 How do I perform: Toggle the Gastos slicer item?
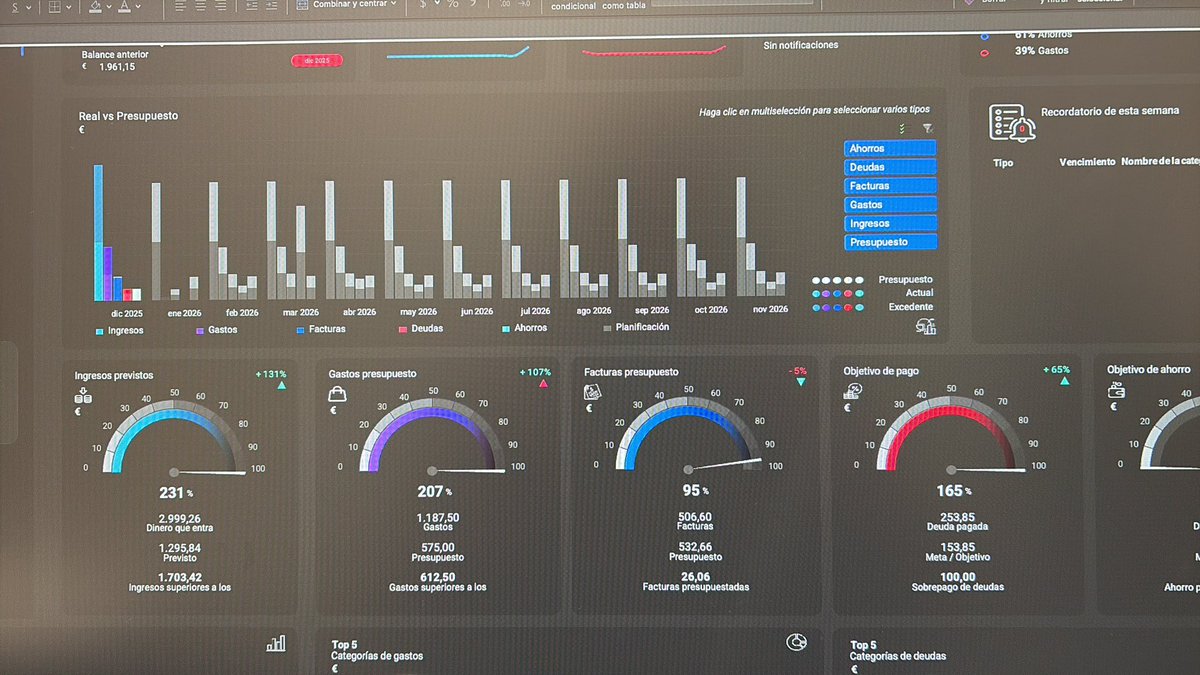click(x=890, y=205)
